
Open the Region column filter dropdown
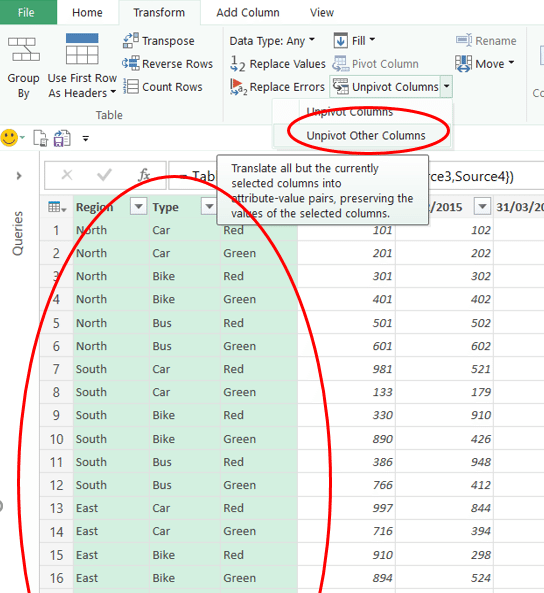pyautogui.click(x=138, y=206)
